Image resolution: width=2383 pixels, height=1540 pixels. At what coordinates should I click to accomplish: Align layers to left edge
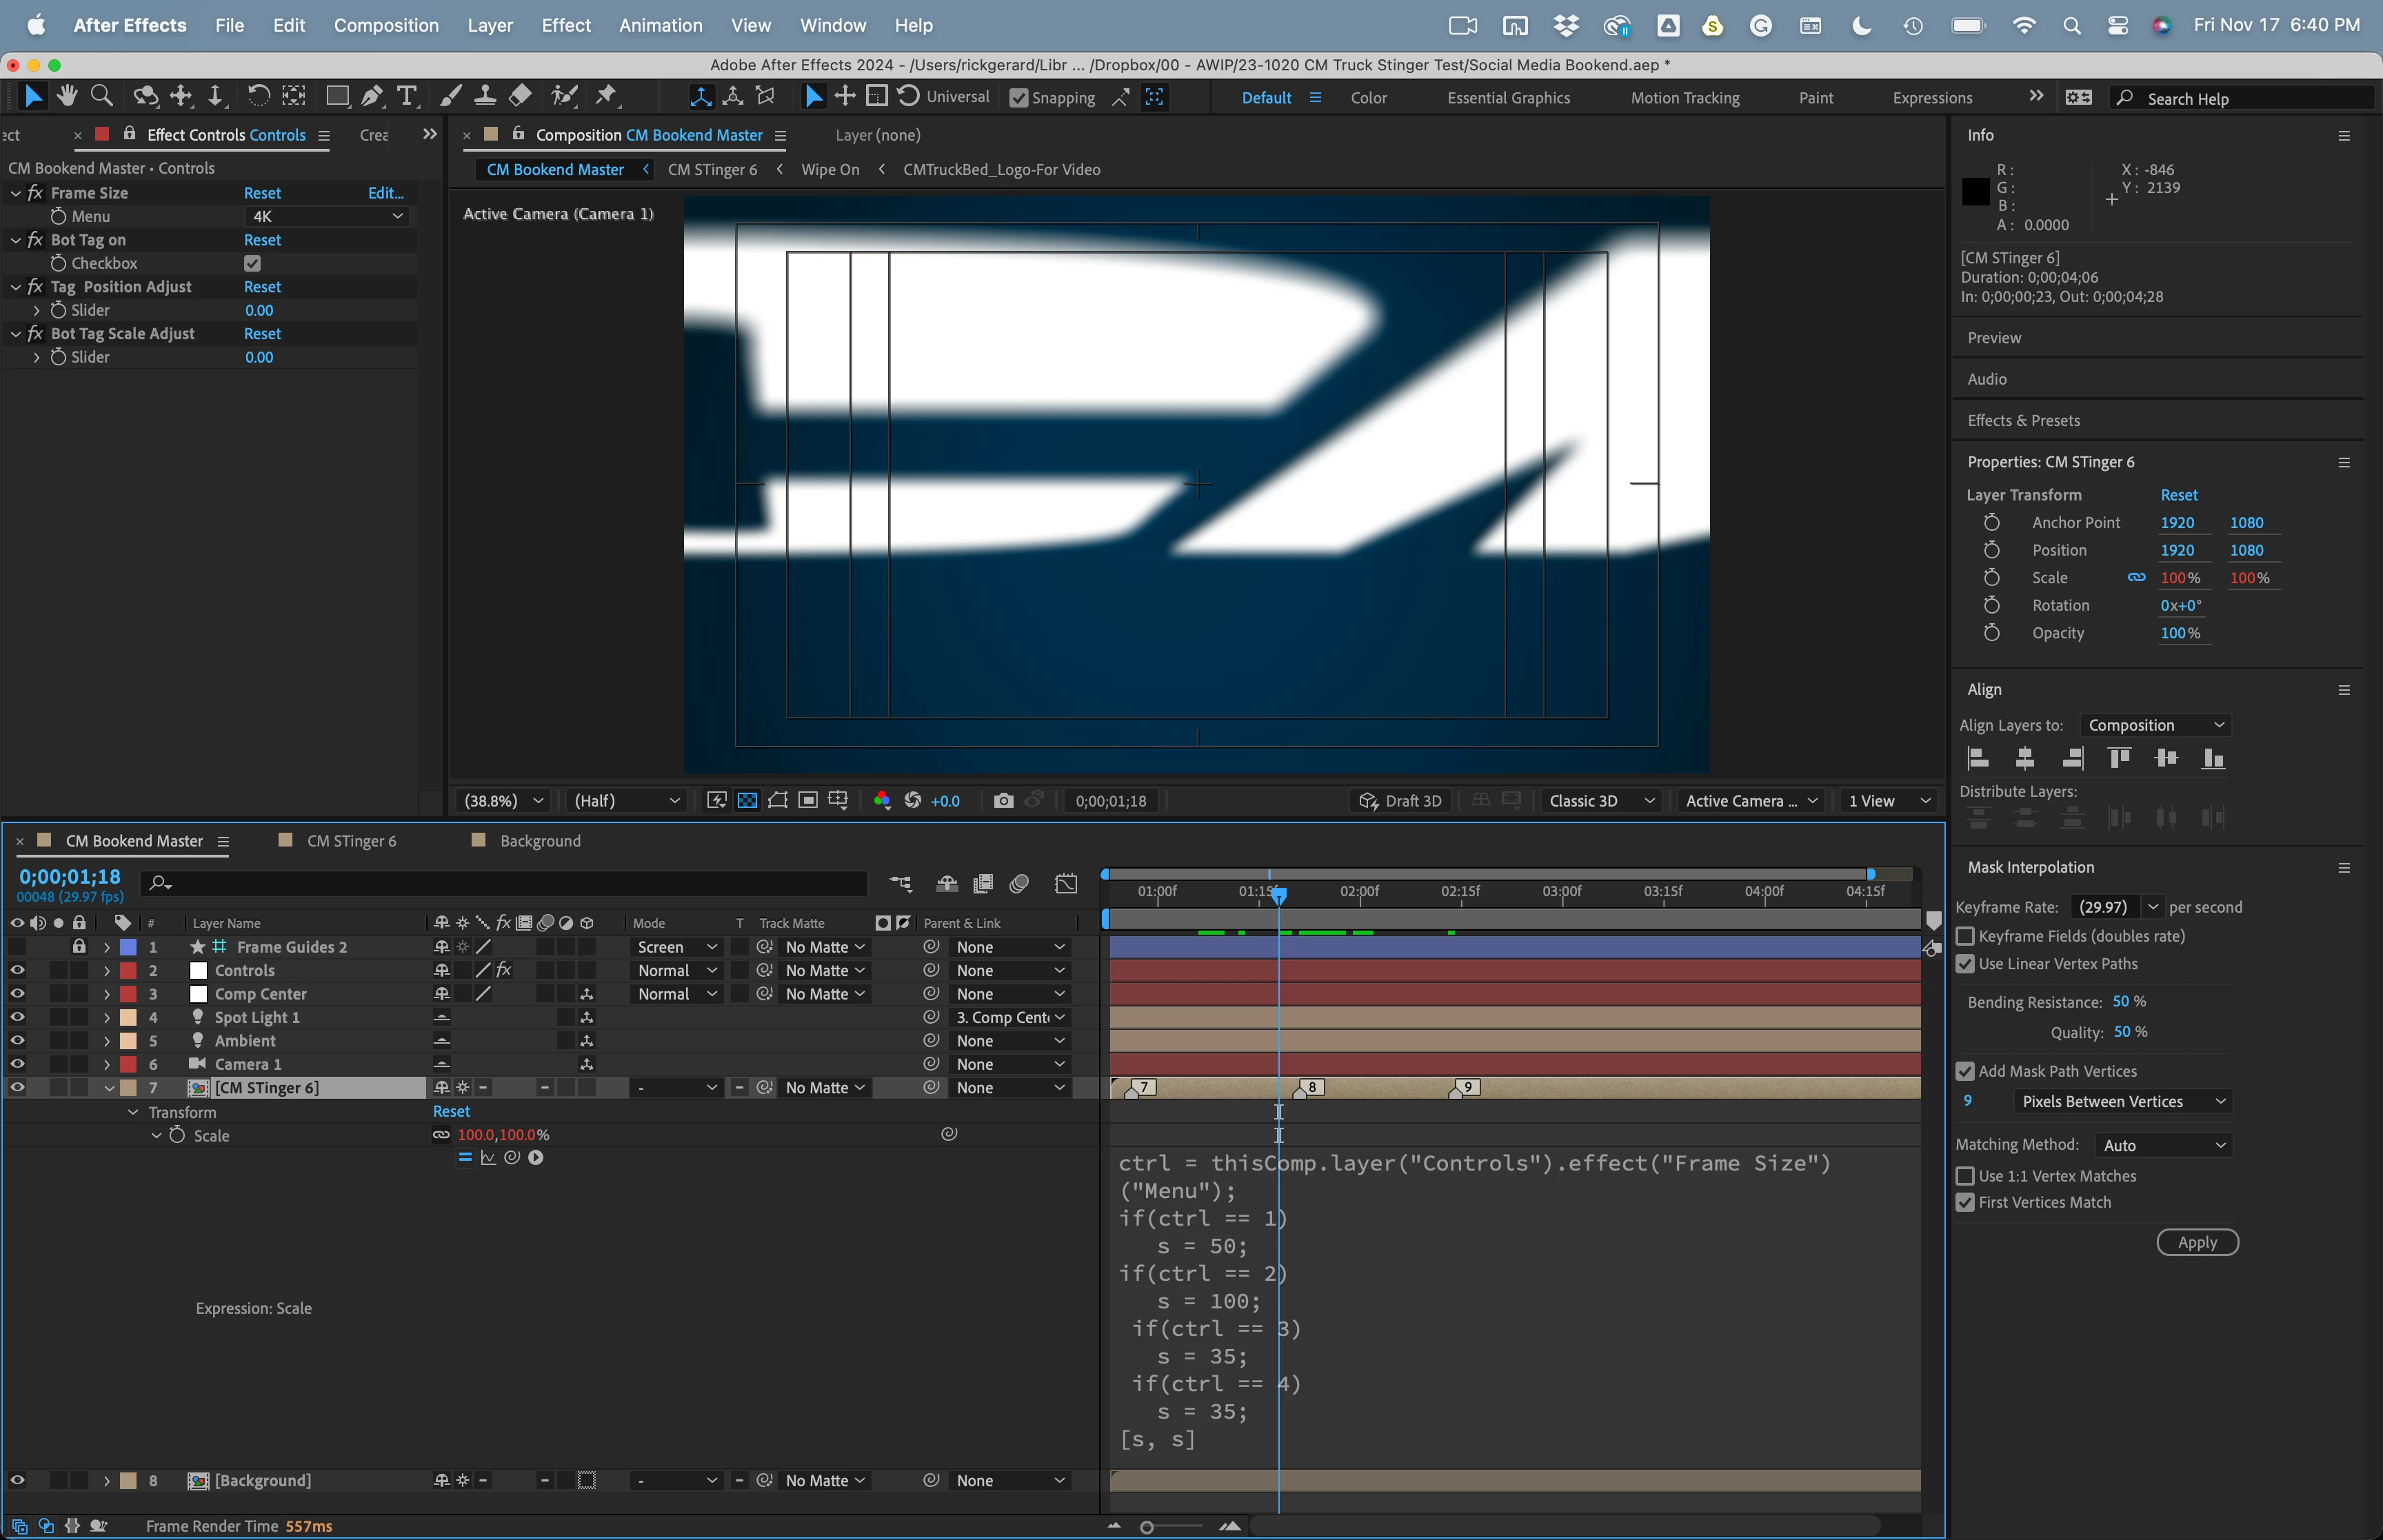(1978, 759)
